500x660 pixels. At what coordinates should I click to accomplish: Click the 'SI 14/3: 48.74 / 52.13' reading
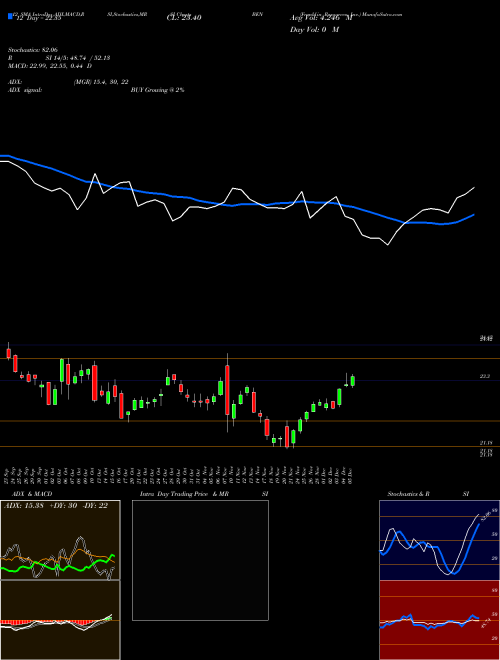point(78,58)
